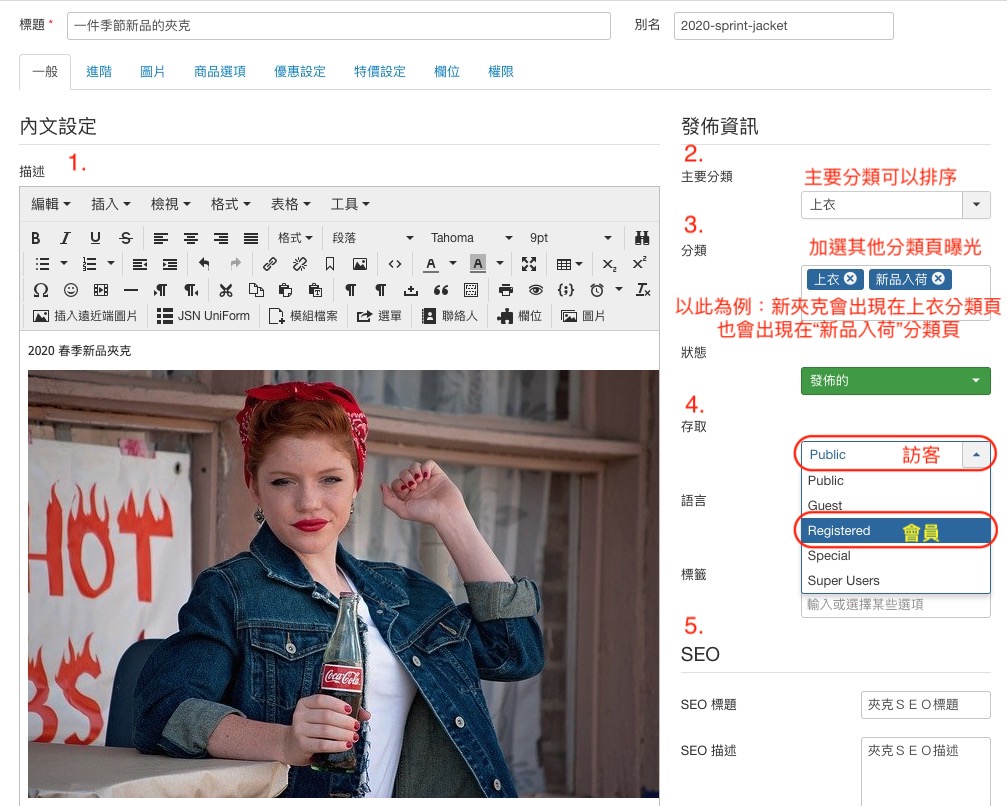1007x806 pixels.
Task: Toggle bold formatting in the editor
Action: [x=36, y=238]
